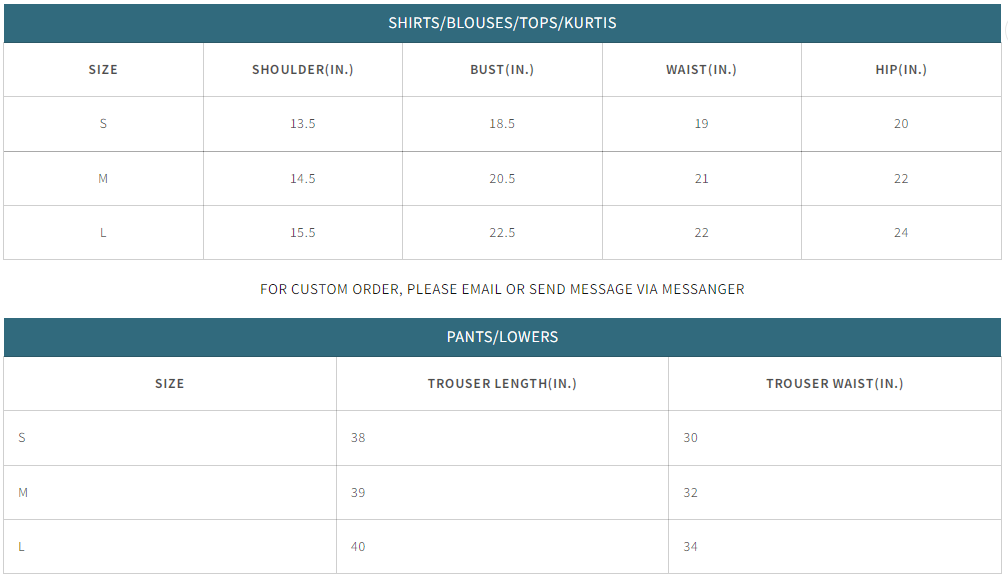Click trouser waist value 32

(690, 493)
